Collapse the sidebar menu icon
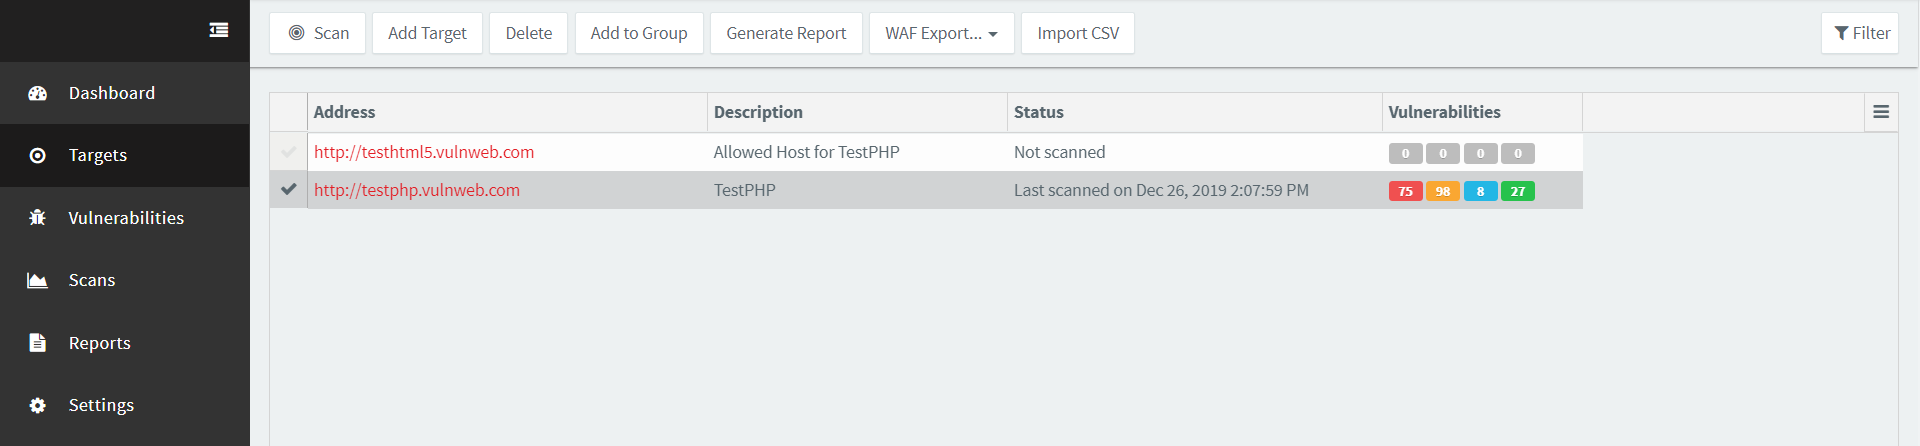The height and width of the screenshot is (446, 1920). pyautogui.click(x=218, y=30)
